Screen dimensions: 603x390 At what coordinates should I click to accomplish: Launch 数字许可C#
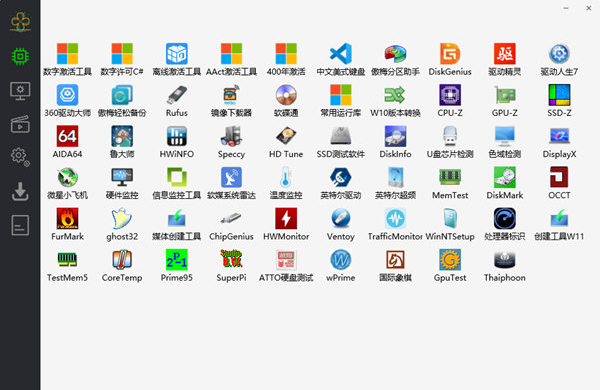pyautogui.click(x=122, y=59)
